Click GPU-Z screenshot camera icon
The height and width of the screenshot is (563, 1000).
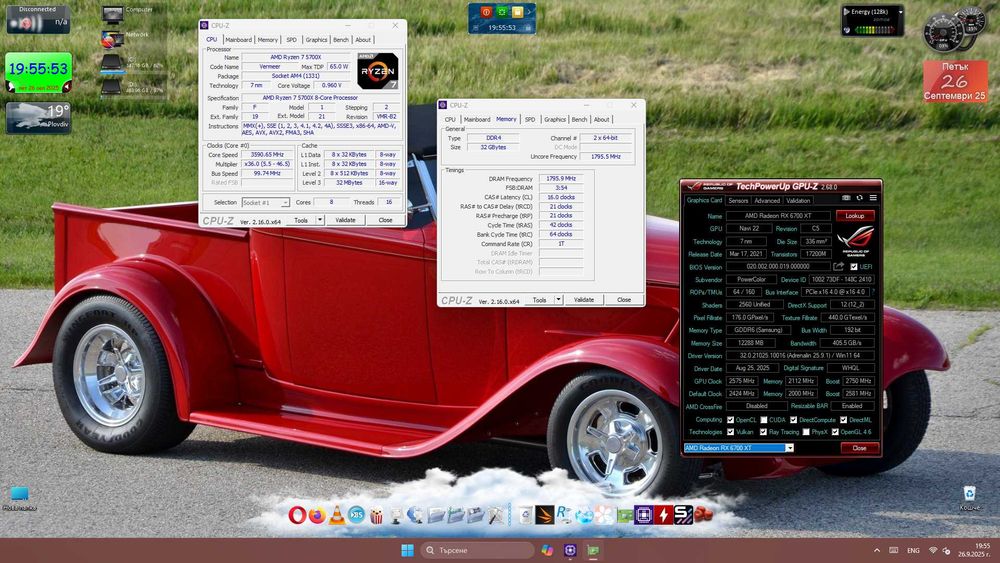[x=845, y=199]
